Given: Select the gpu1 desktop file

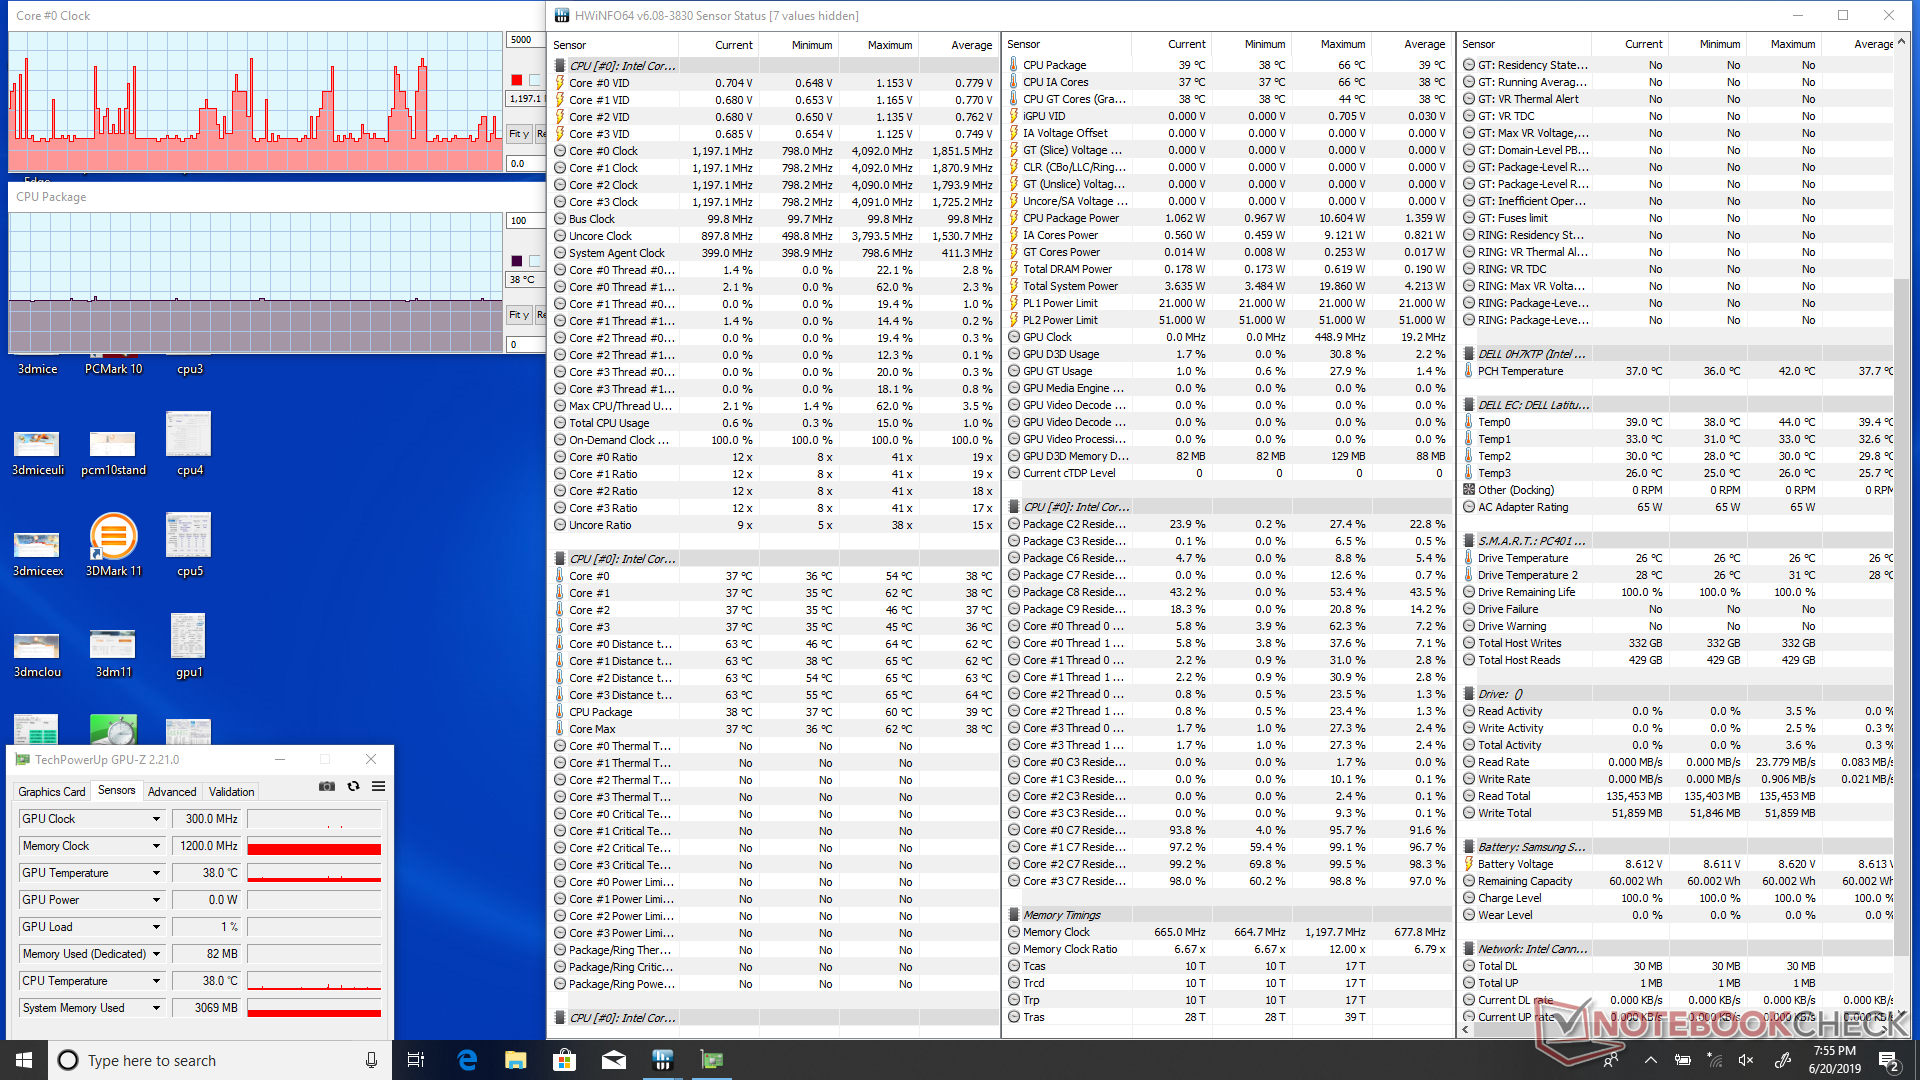Looking at the screenshot, I should coord(189,646).
